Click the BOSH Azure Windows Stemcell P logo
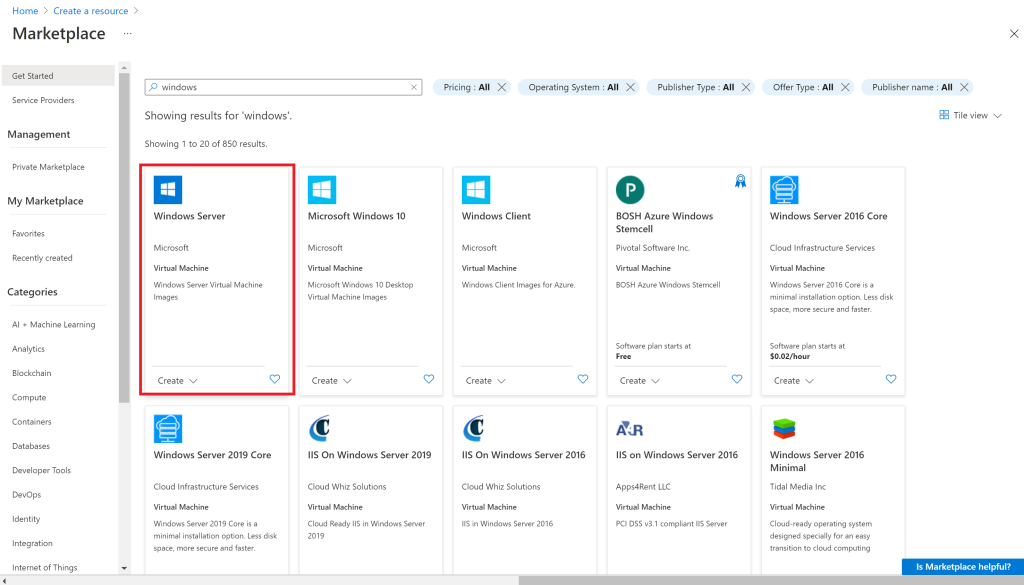The width and height of the screenshot is (1024, 585). (x=630, y=190)
